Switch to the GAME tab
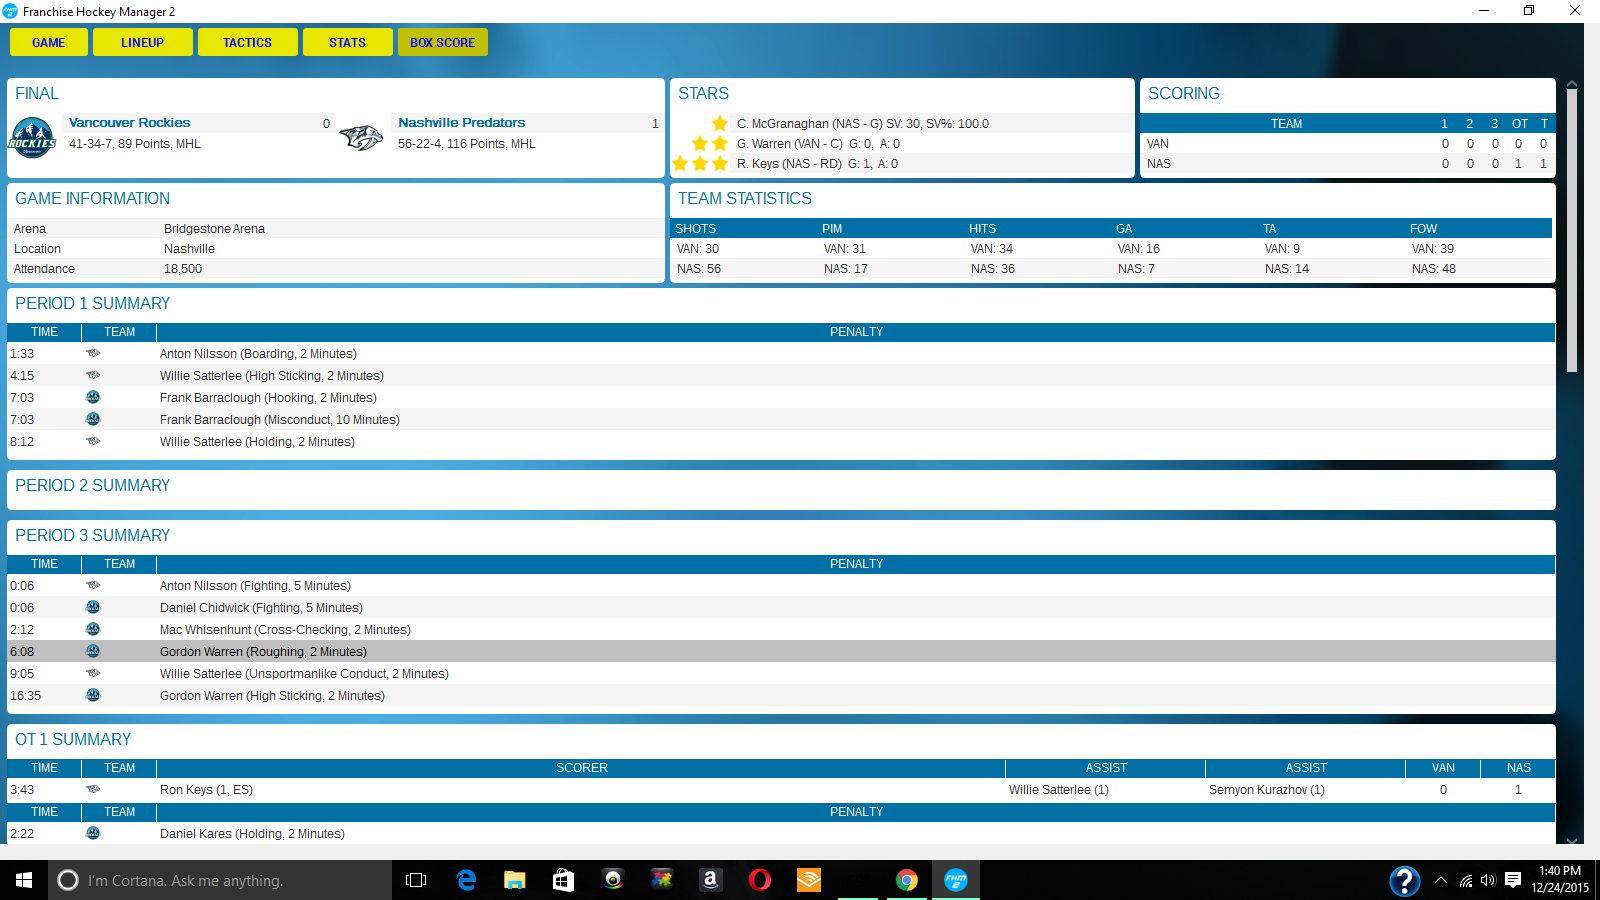This screenshot has width=1600, height=900. click(48, 43)
